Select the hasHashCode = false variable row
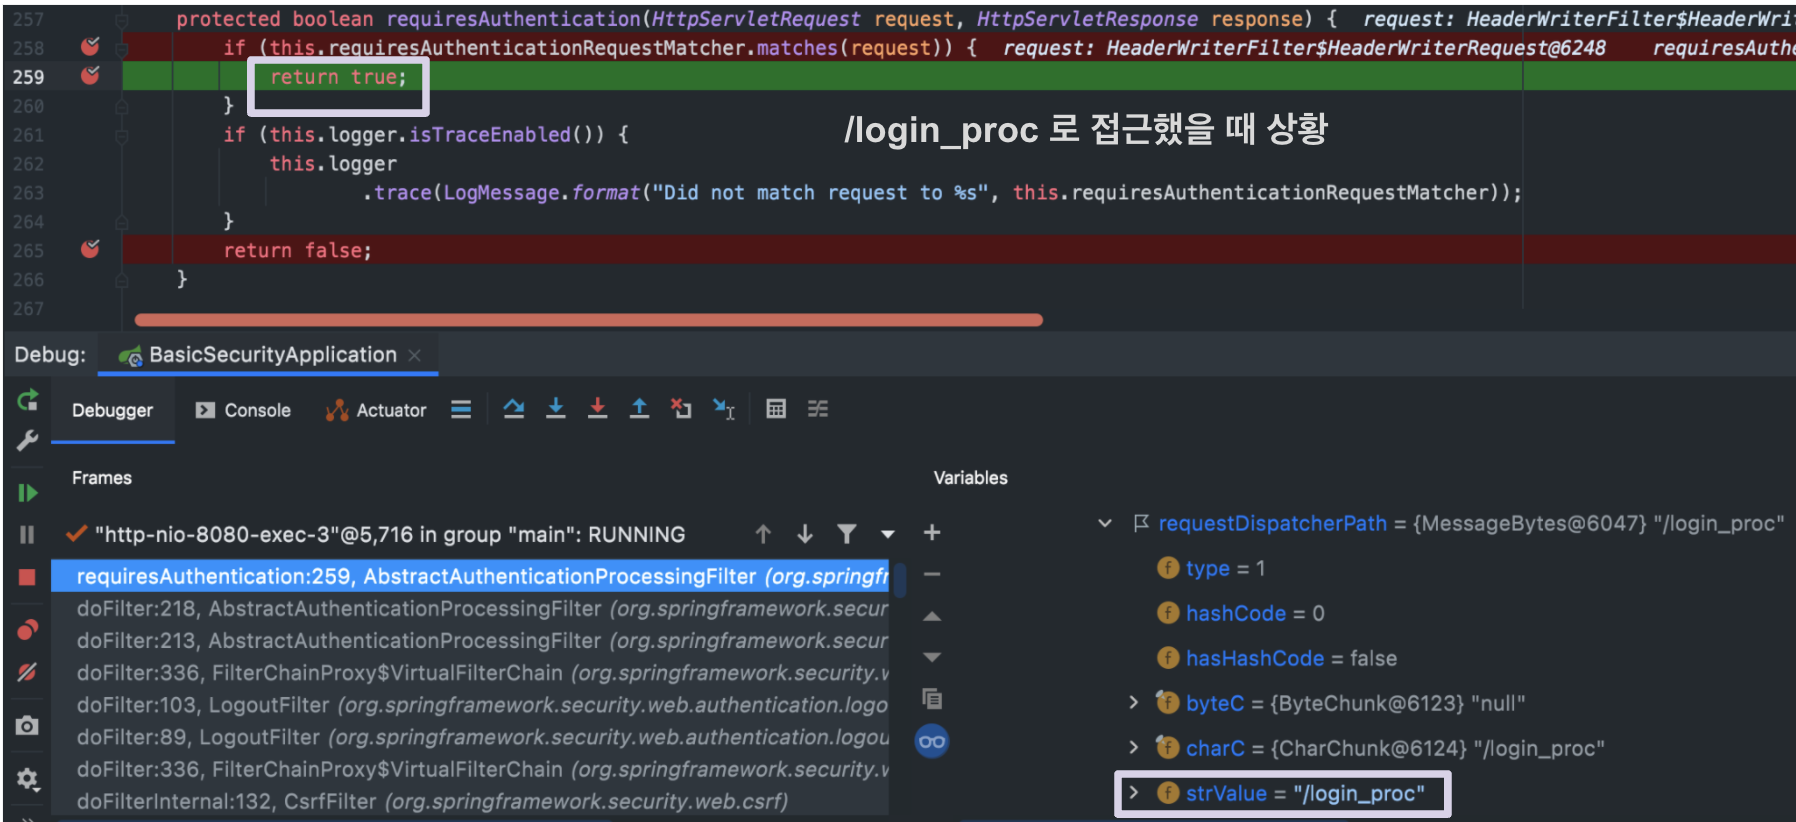 (x=1277, y=658)
